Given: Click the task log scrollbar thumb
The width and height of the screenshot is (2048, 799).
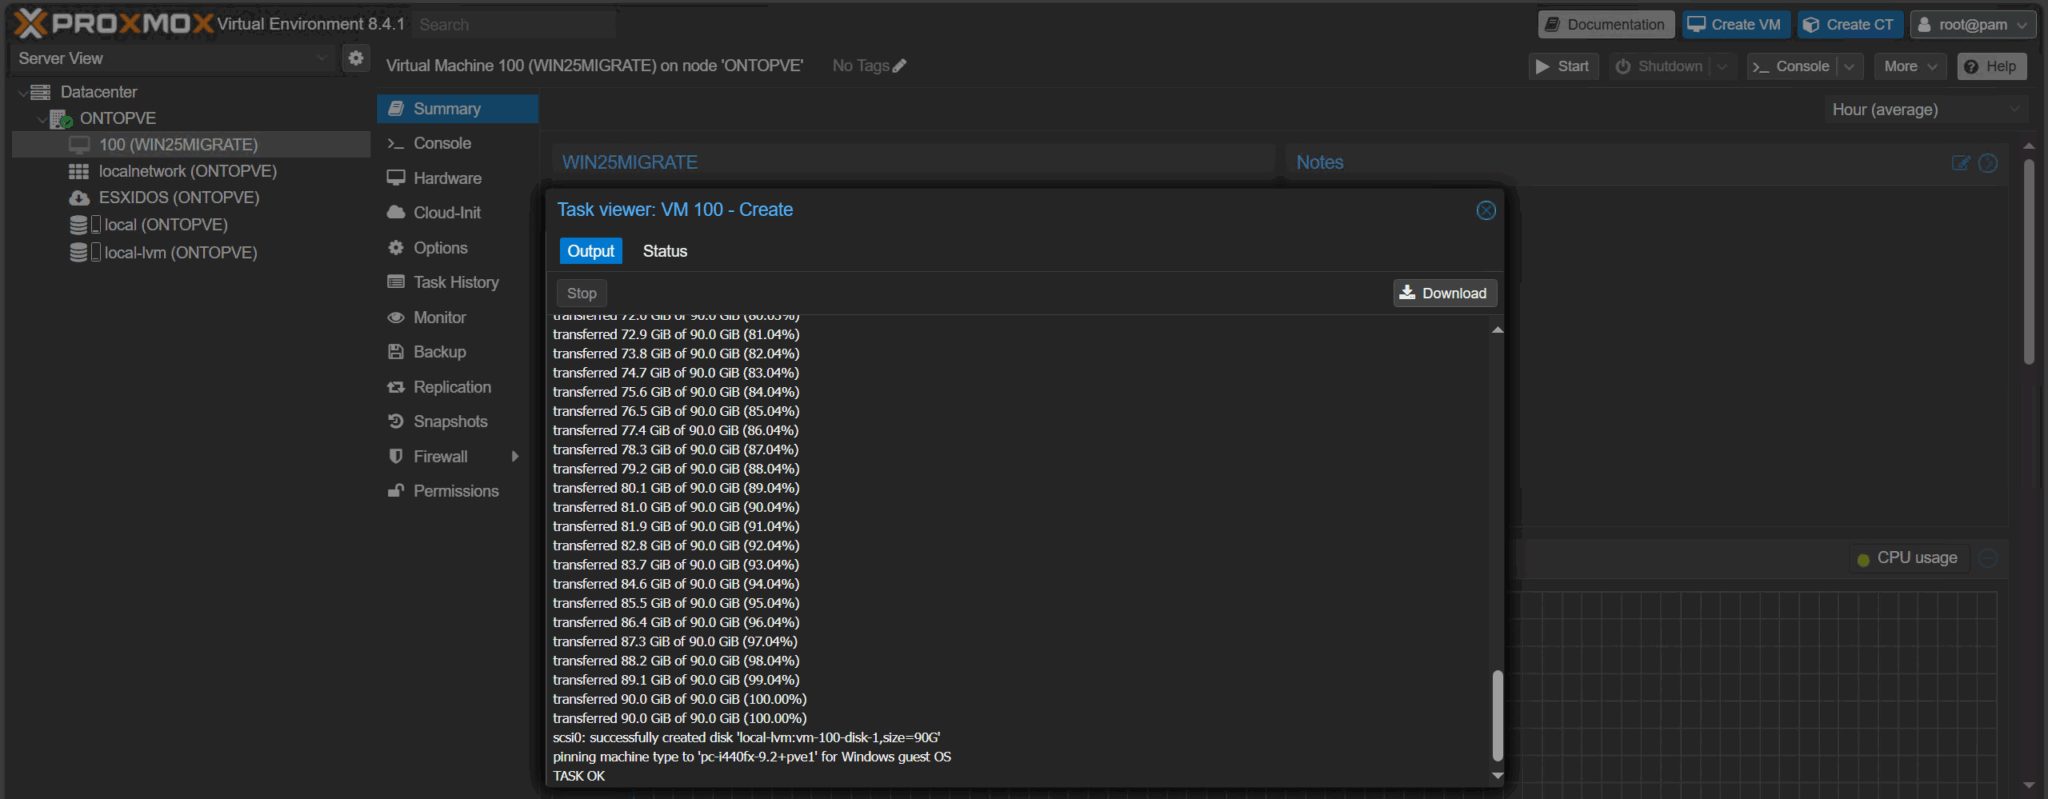Looking at the screenshot, I should [1497, 716].
